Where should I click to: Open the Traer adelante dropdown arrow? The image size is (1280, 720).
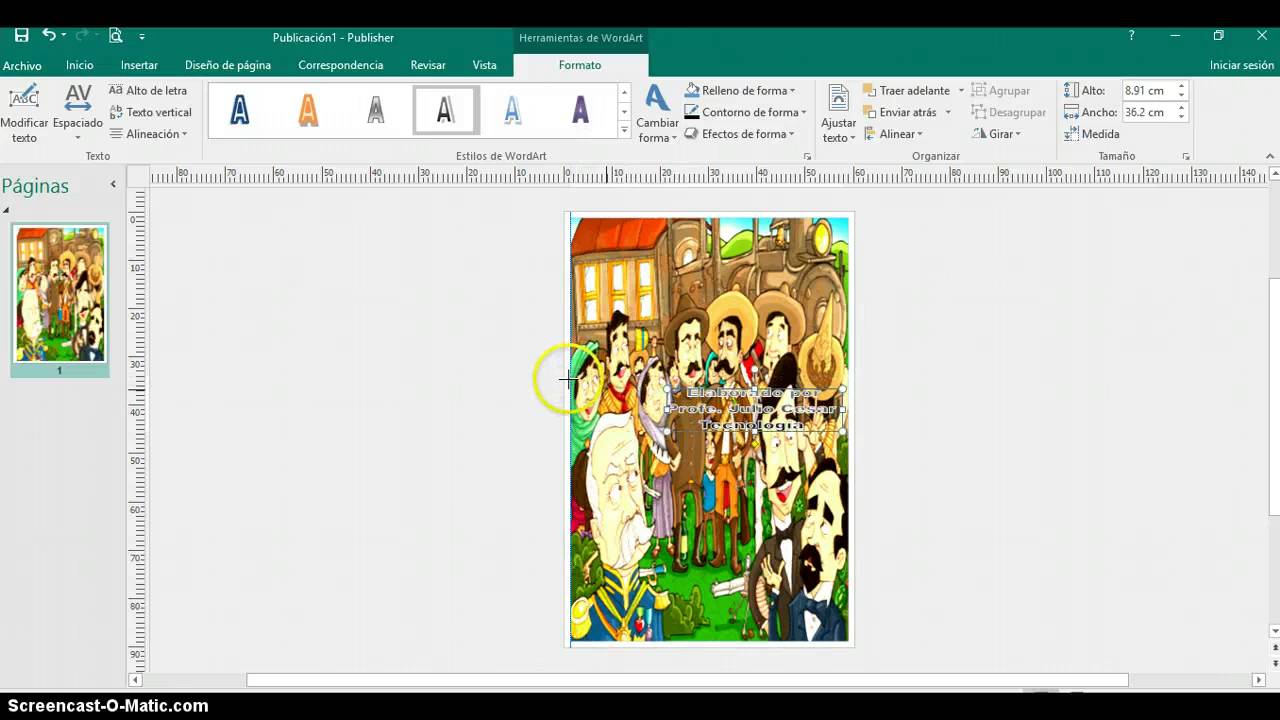pos(961,91)
